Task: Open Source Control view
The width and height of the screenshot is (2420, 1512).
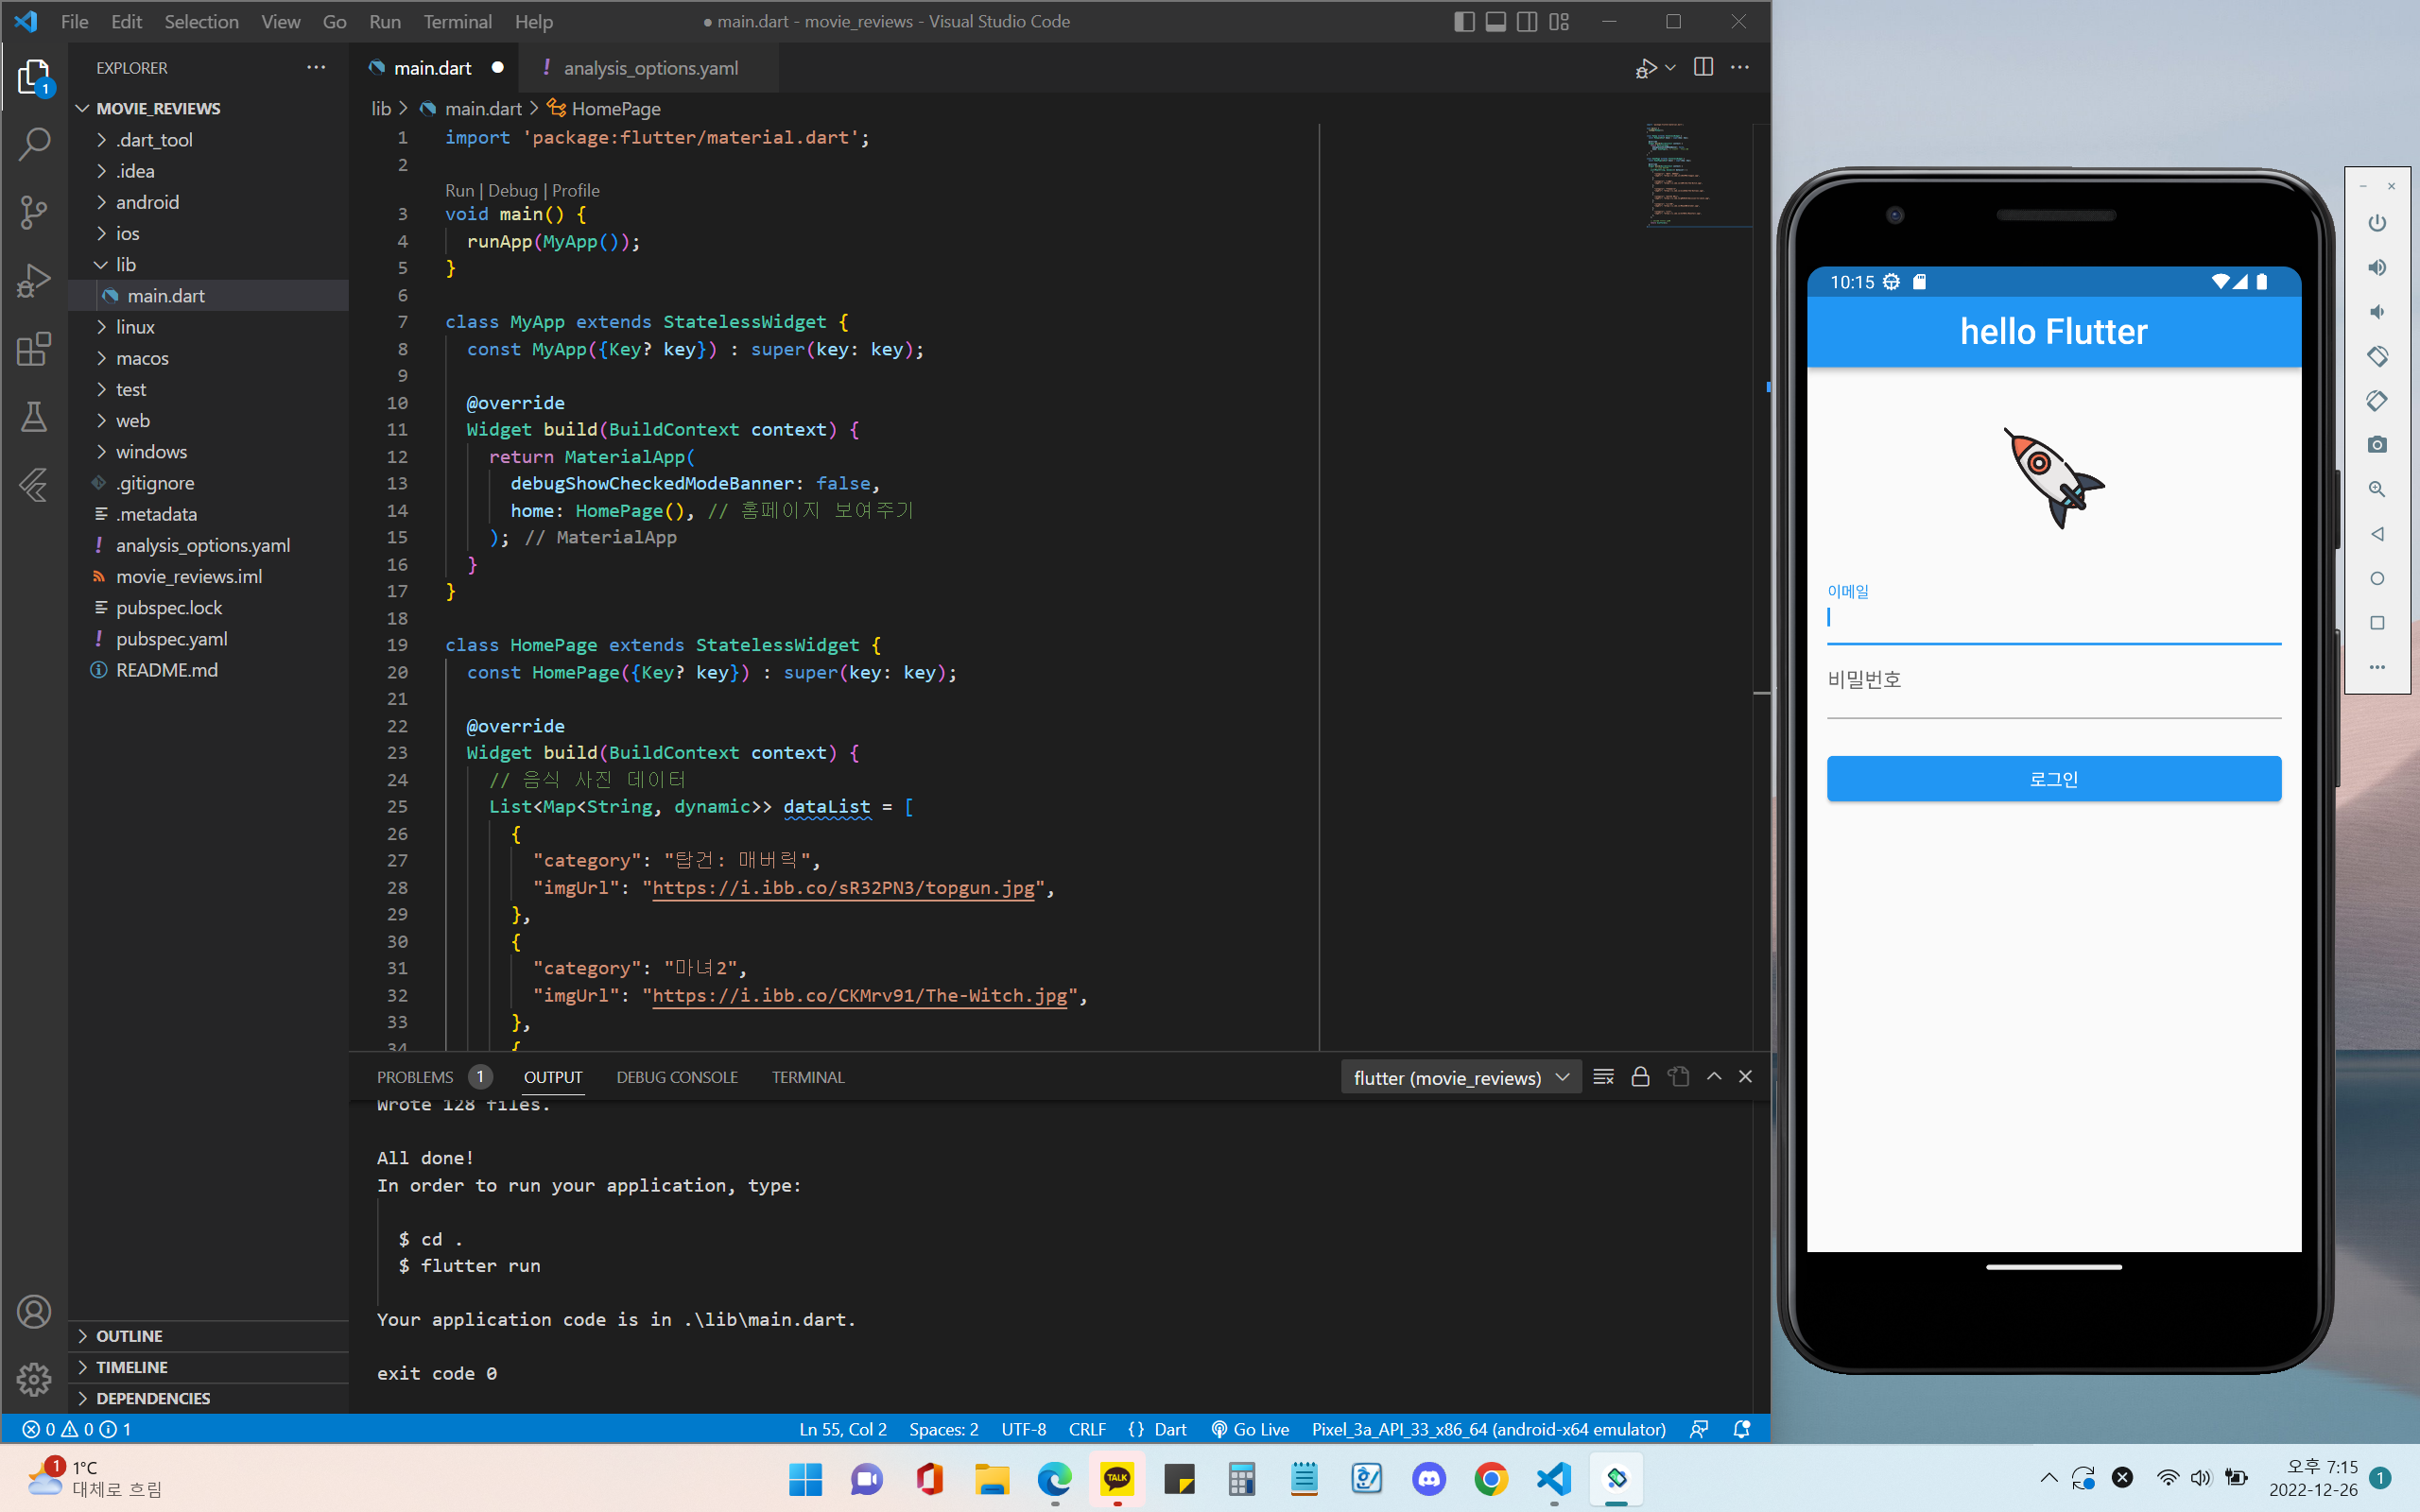Action: [x=34, y=212]
